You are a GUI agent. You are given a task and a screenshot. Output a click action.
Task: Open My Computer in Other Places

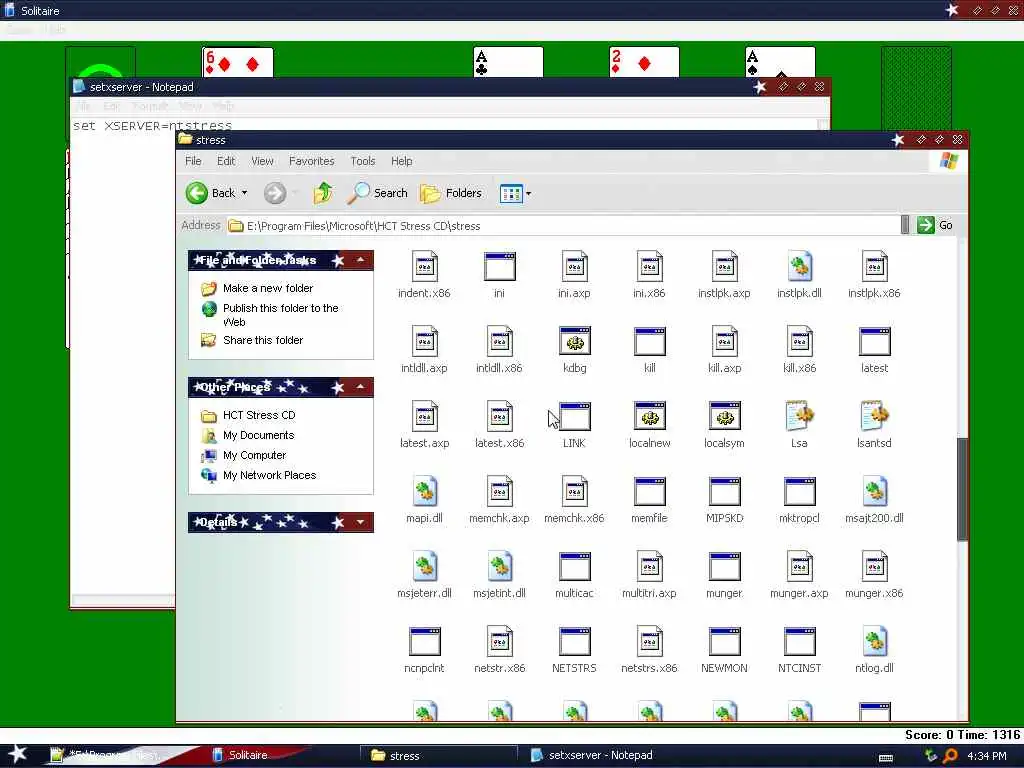click(255, 455)
